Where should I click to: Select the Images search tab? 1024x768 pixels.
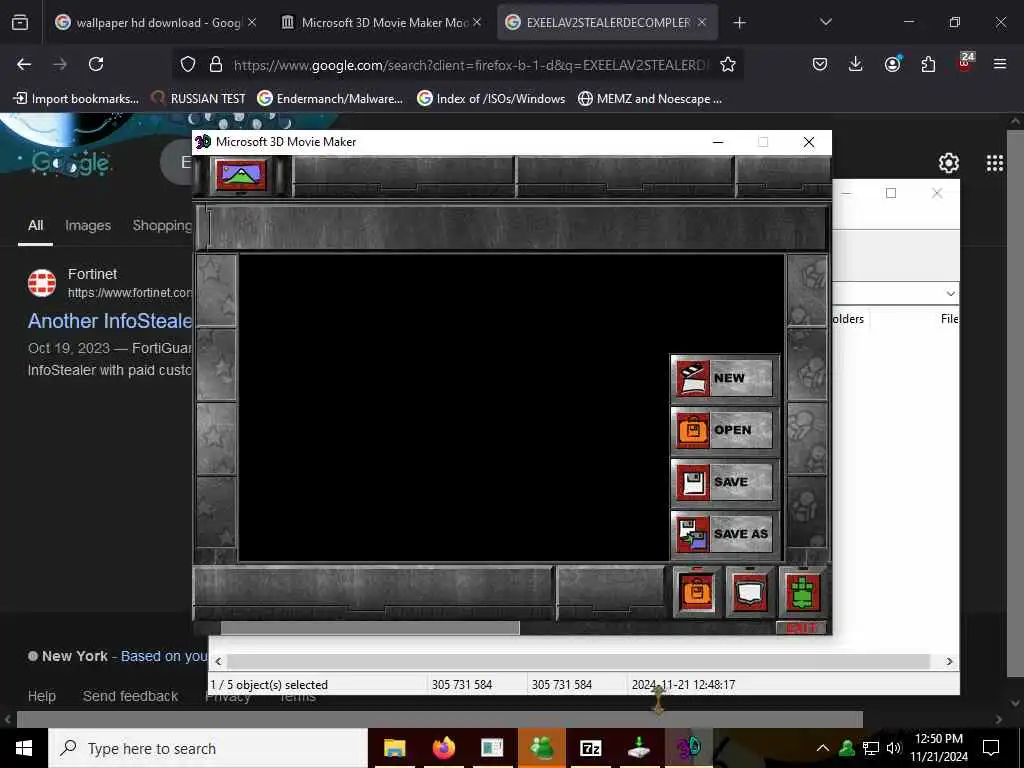(x=88, y=226)
